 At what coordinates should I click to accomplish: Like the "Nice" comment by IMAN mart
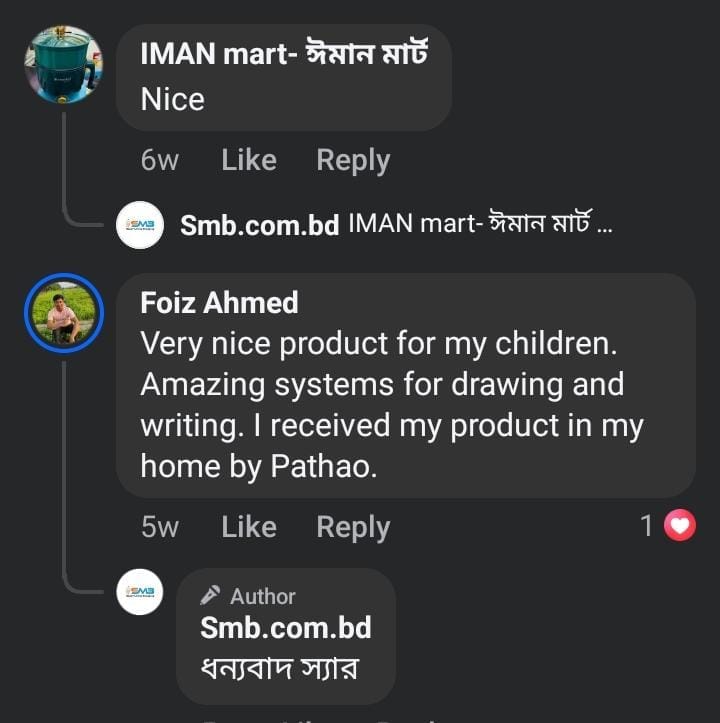249,160
